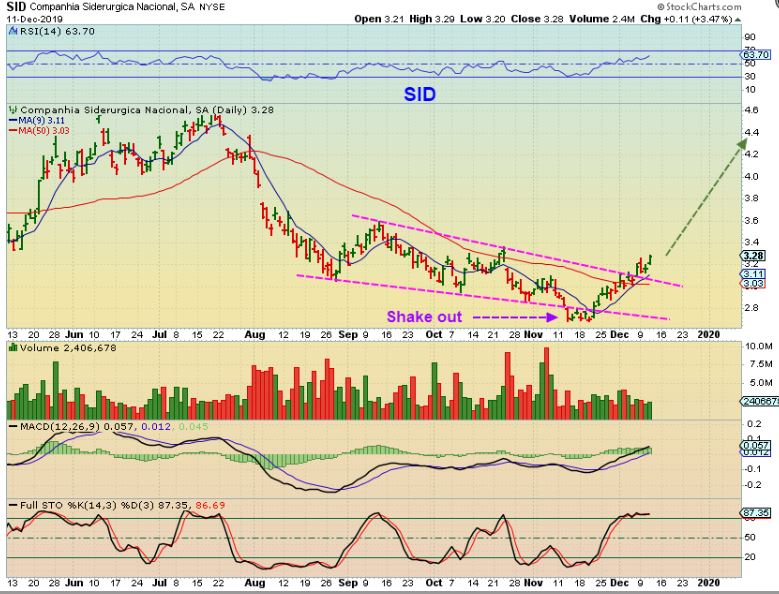Click the MACD(12,26,9) 0.057 legend label
The height and width of the screenshot is (594, 779).
pyautogui.click(x=77, y=427)
